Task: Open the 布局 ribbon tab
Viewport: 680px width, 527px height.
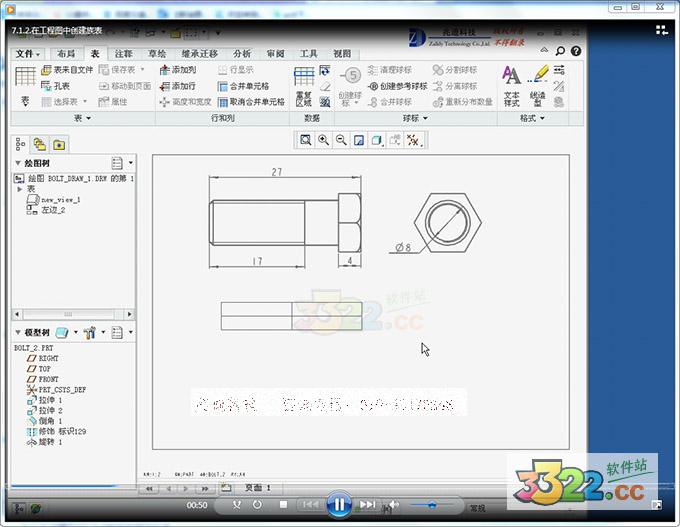Action: click(x=65, y=53)
